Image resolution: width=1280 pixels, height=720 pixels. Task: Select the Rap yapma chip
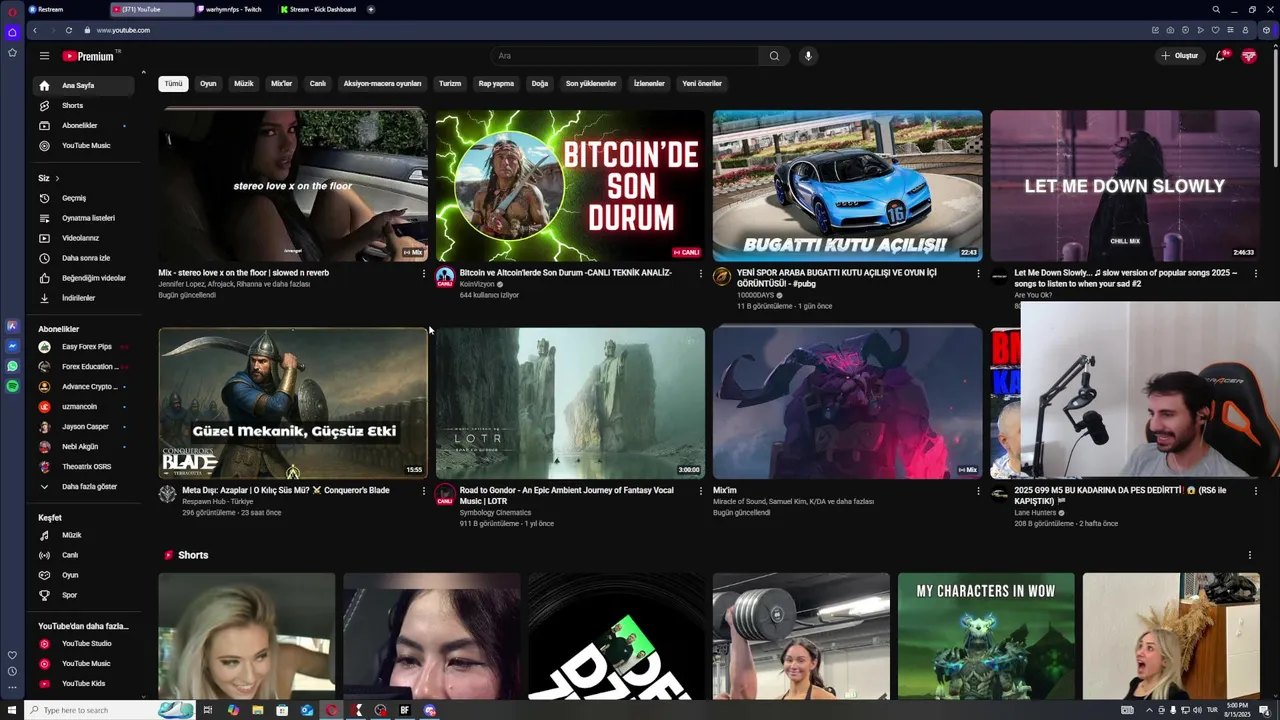coord(496,84)
